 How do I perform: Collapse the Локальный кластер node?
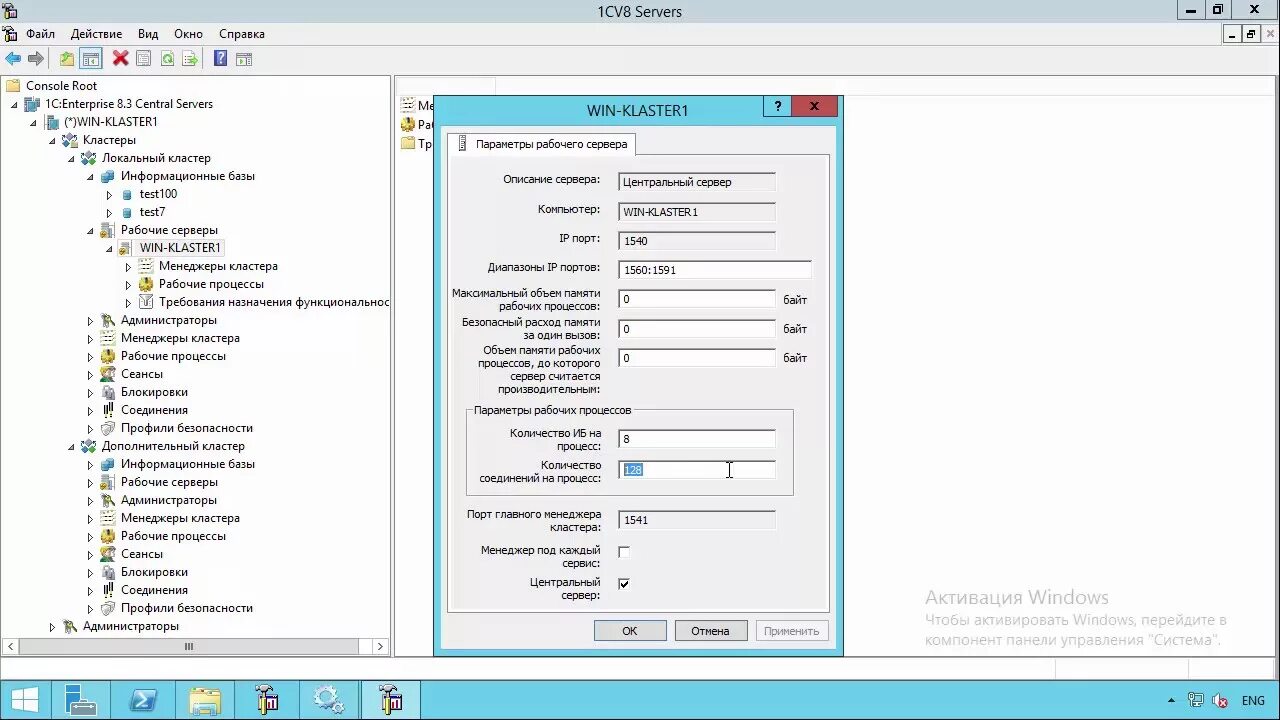(71, 158)
